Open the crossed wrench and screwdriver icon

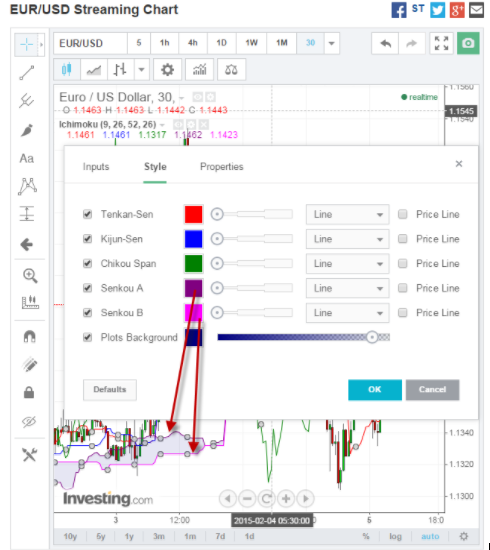coord(29,455)
